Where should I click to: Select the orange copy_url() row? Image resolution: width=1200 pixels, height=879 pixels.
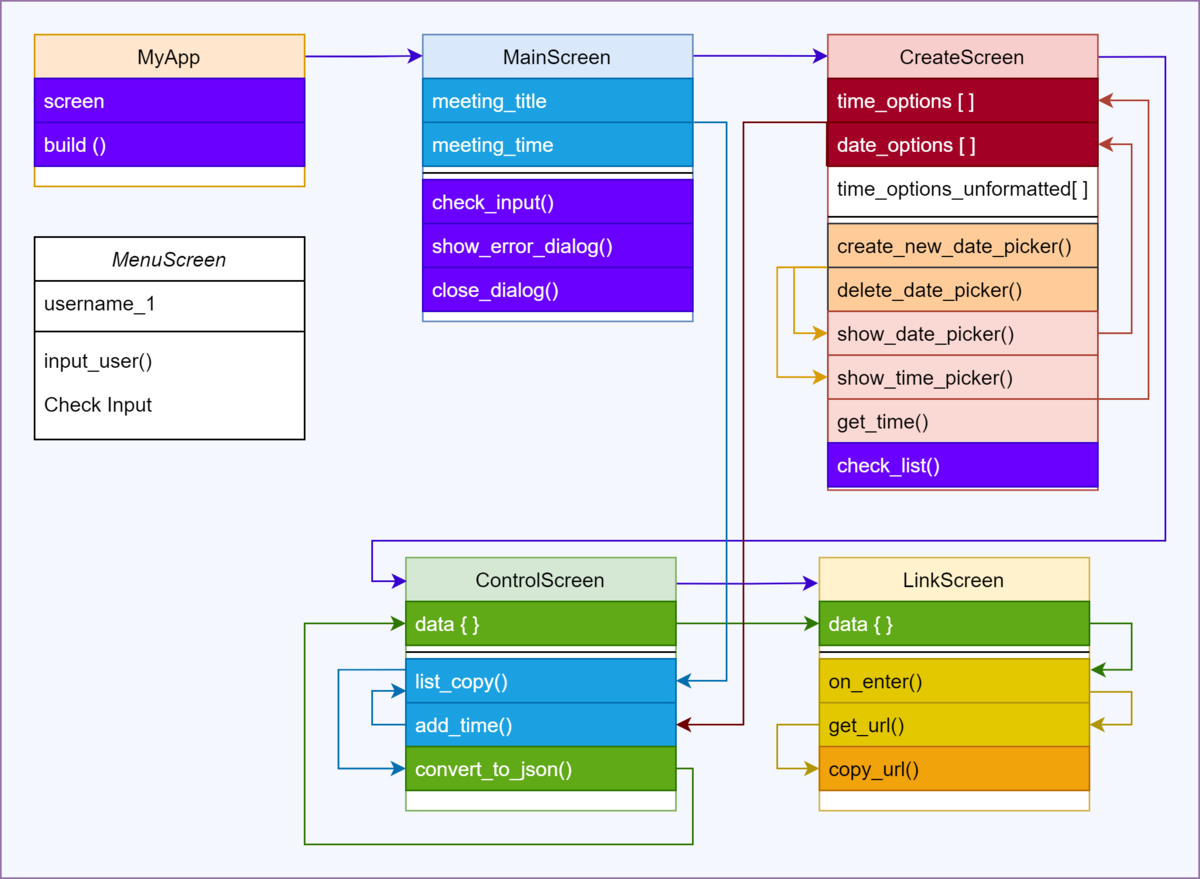point(953,769)
